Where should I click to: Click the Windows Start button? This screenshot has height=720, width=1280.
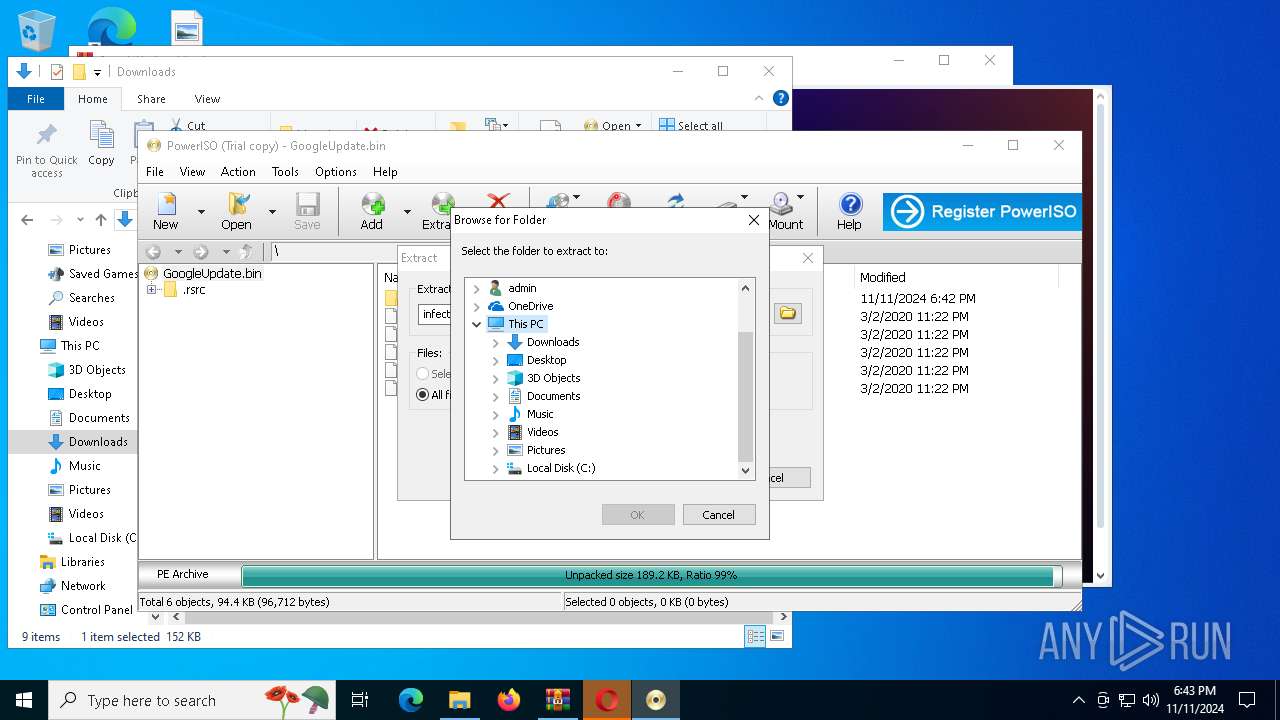click(x=24, y=700)
